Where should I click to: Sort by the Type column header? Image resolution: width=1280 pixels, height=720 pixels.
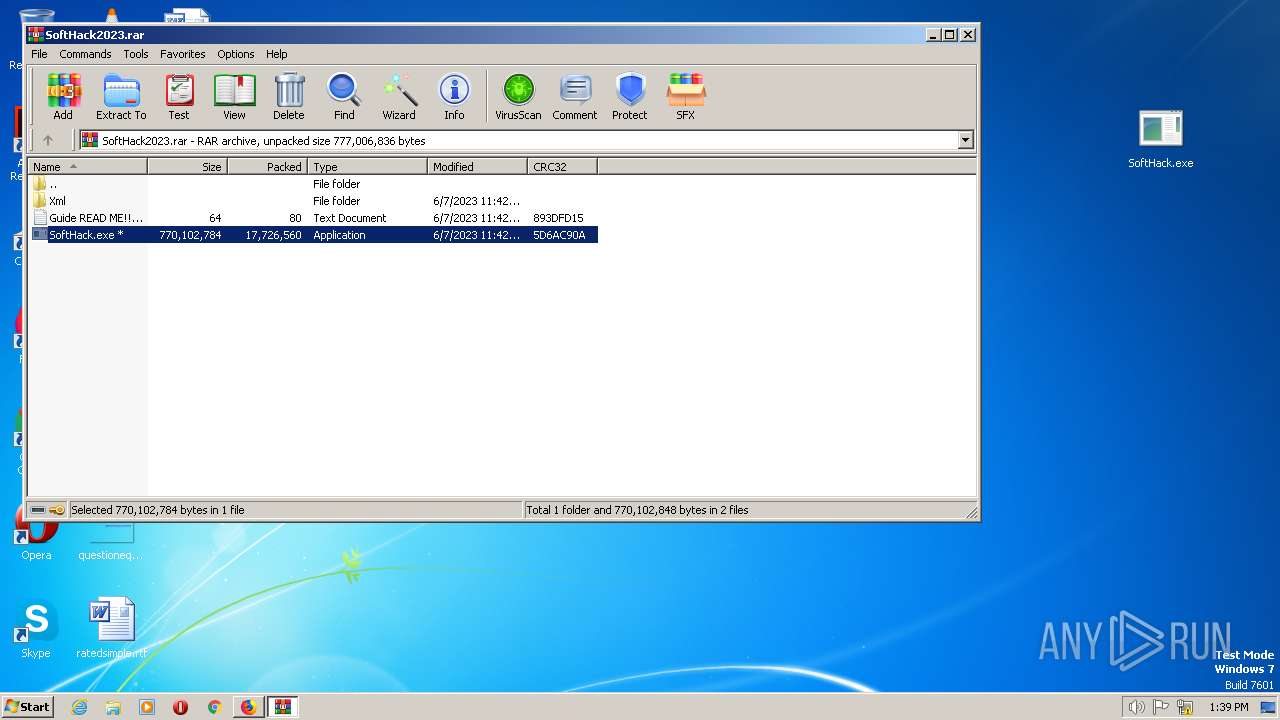[367, 167]
